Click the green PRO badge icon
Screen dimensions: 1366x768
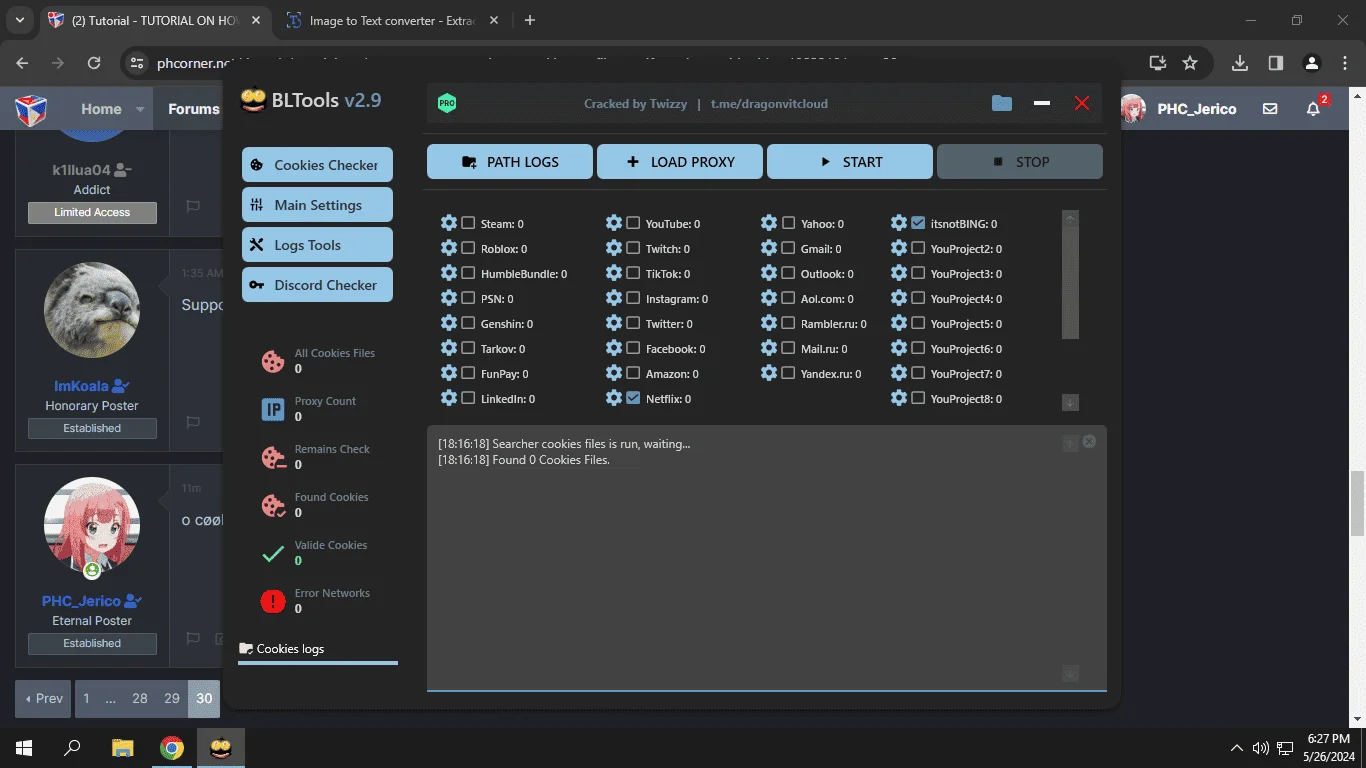point(447,103)
